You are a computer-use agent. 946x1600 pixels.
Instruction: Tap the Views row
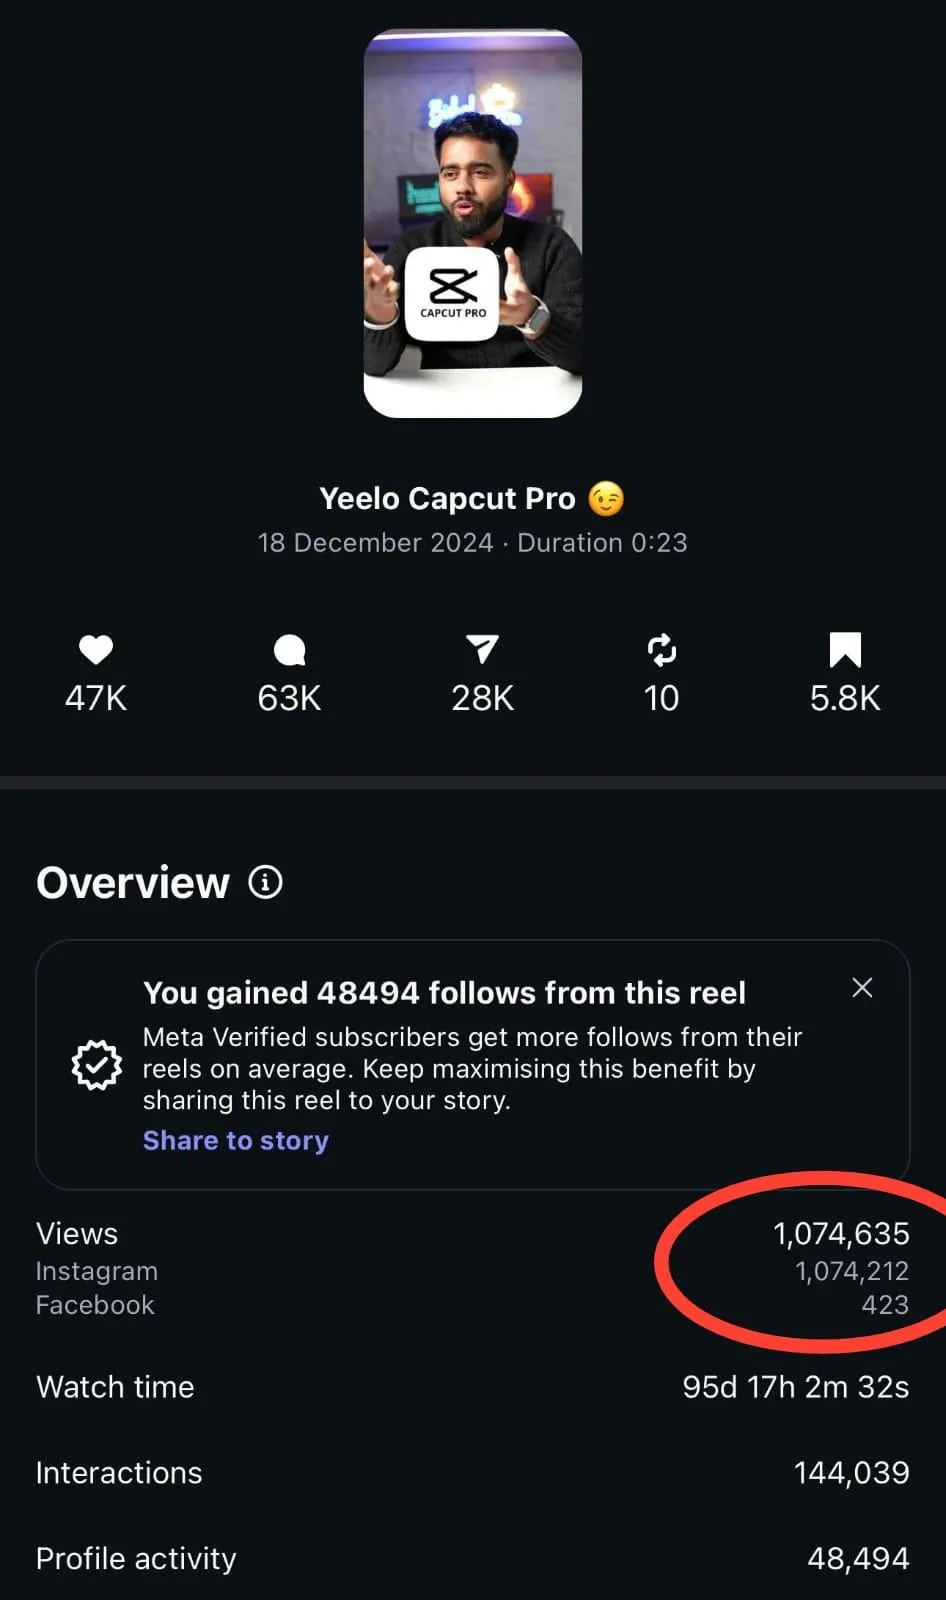click(x=473, y=1234)
